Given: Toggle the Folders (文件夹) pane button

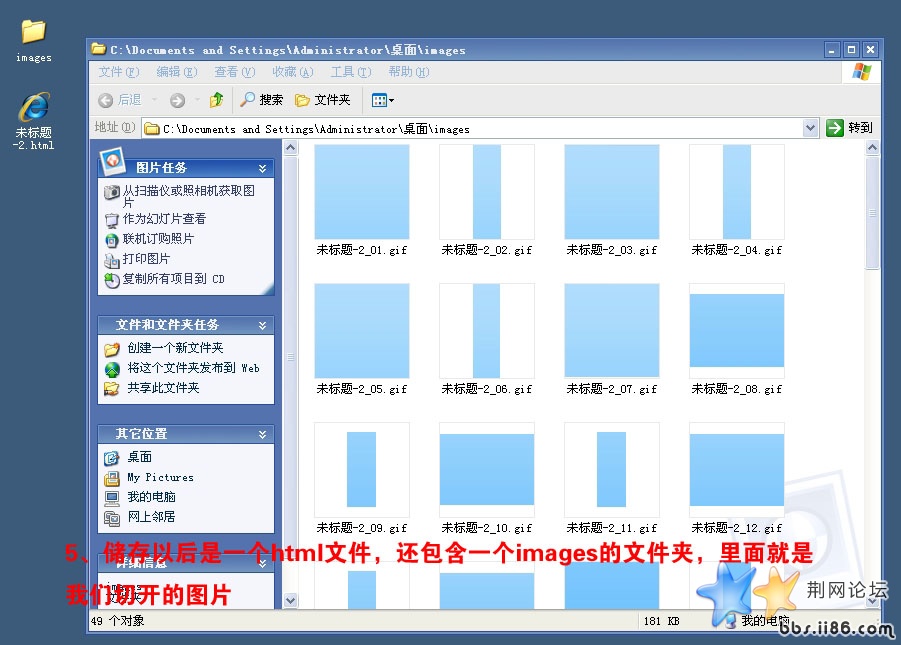Looking at the screenshot, I should [x=322, y=100].
